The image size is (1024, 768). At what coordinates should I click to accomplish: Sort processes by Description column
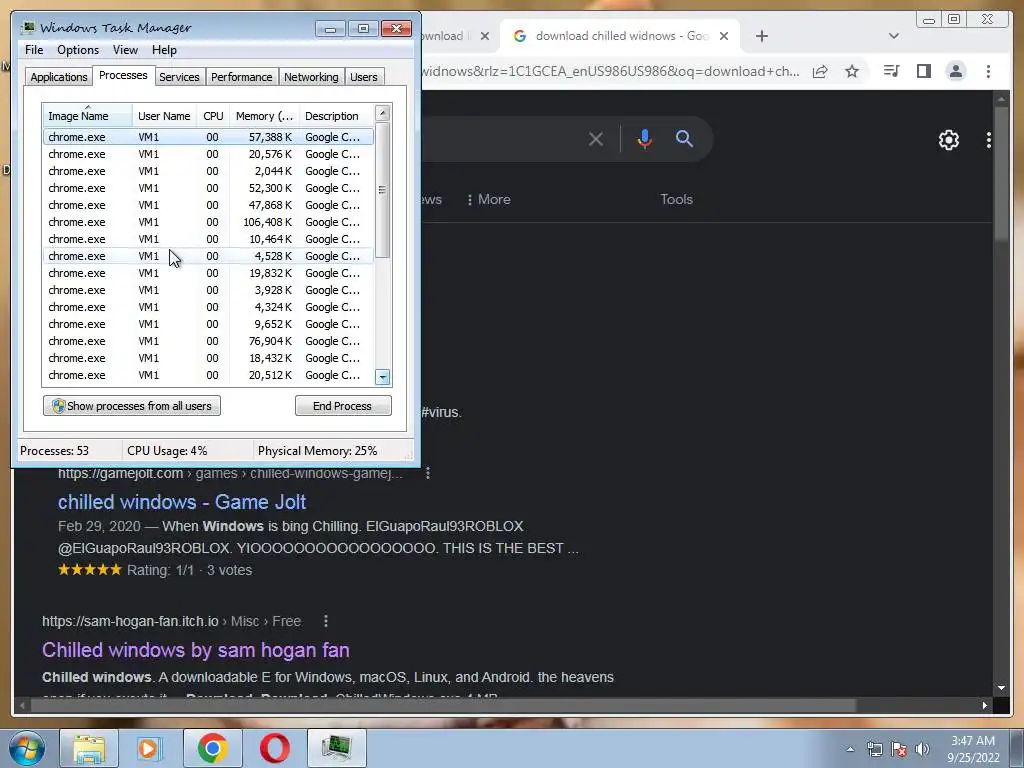[x=336, y=116]
